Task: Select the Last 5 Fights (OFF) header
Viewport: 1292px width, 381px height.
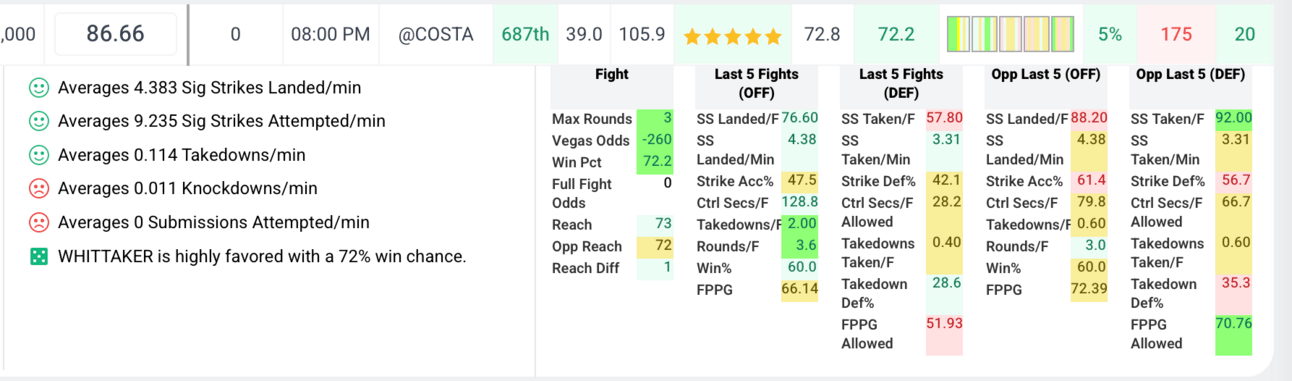Action: coord(757,83)
